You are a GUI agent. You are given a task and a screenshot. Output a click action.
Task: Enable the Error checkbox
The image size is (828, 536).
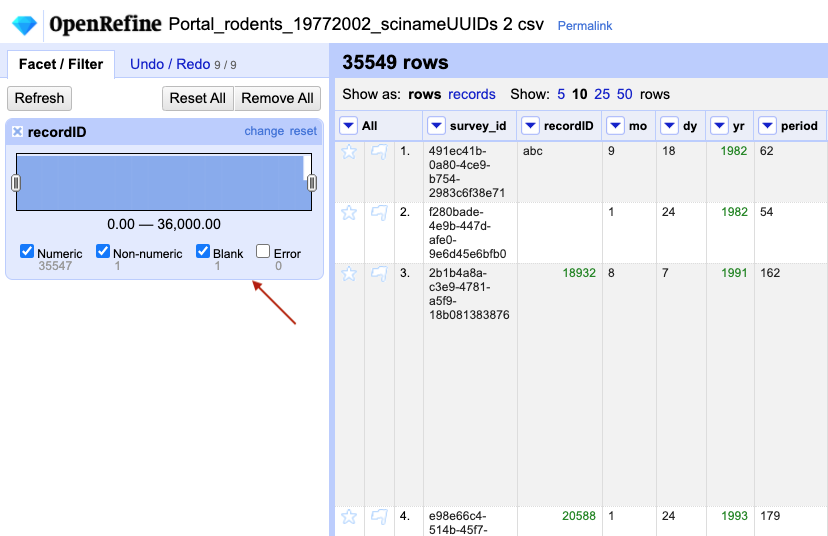263,251
